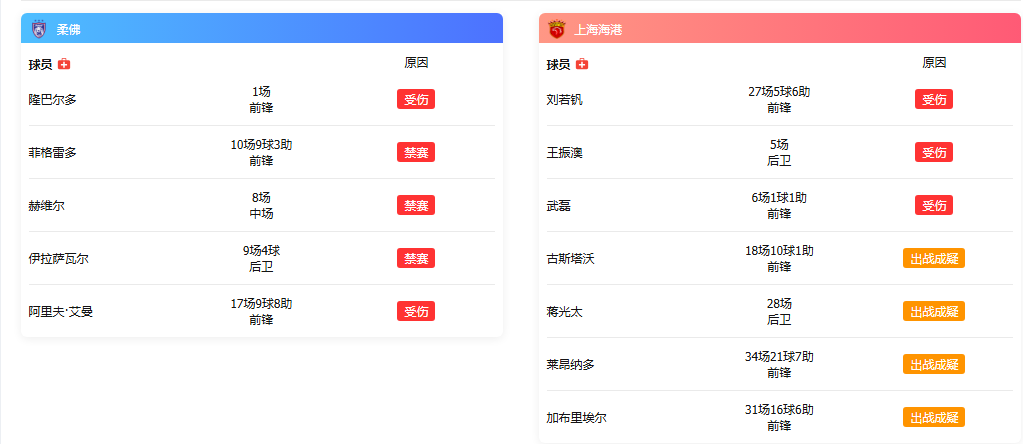Click the 禁赛 tag in the 赫维尔 row
Screen dimensions: 1023x444
(x=416, y=205)
